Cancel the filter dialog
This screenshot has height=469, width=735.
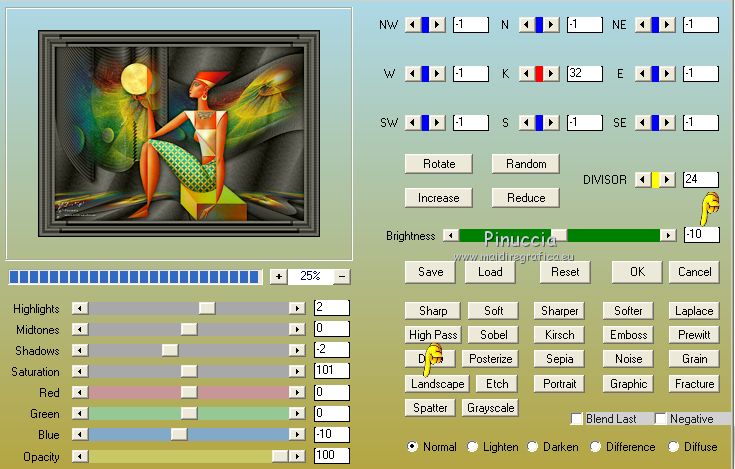pos(695,272)
